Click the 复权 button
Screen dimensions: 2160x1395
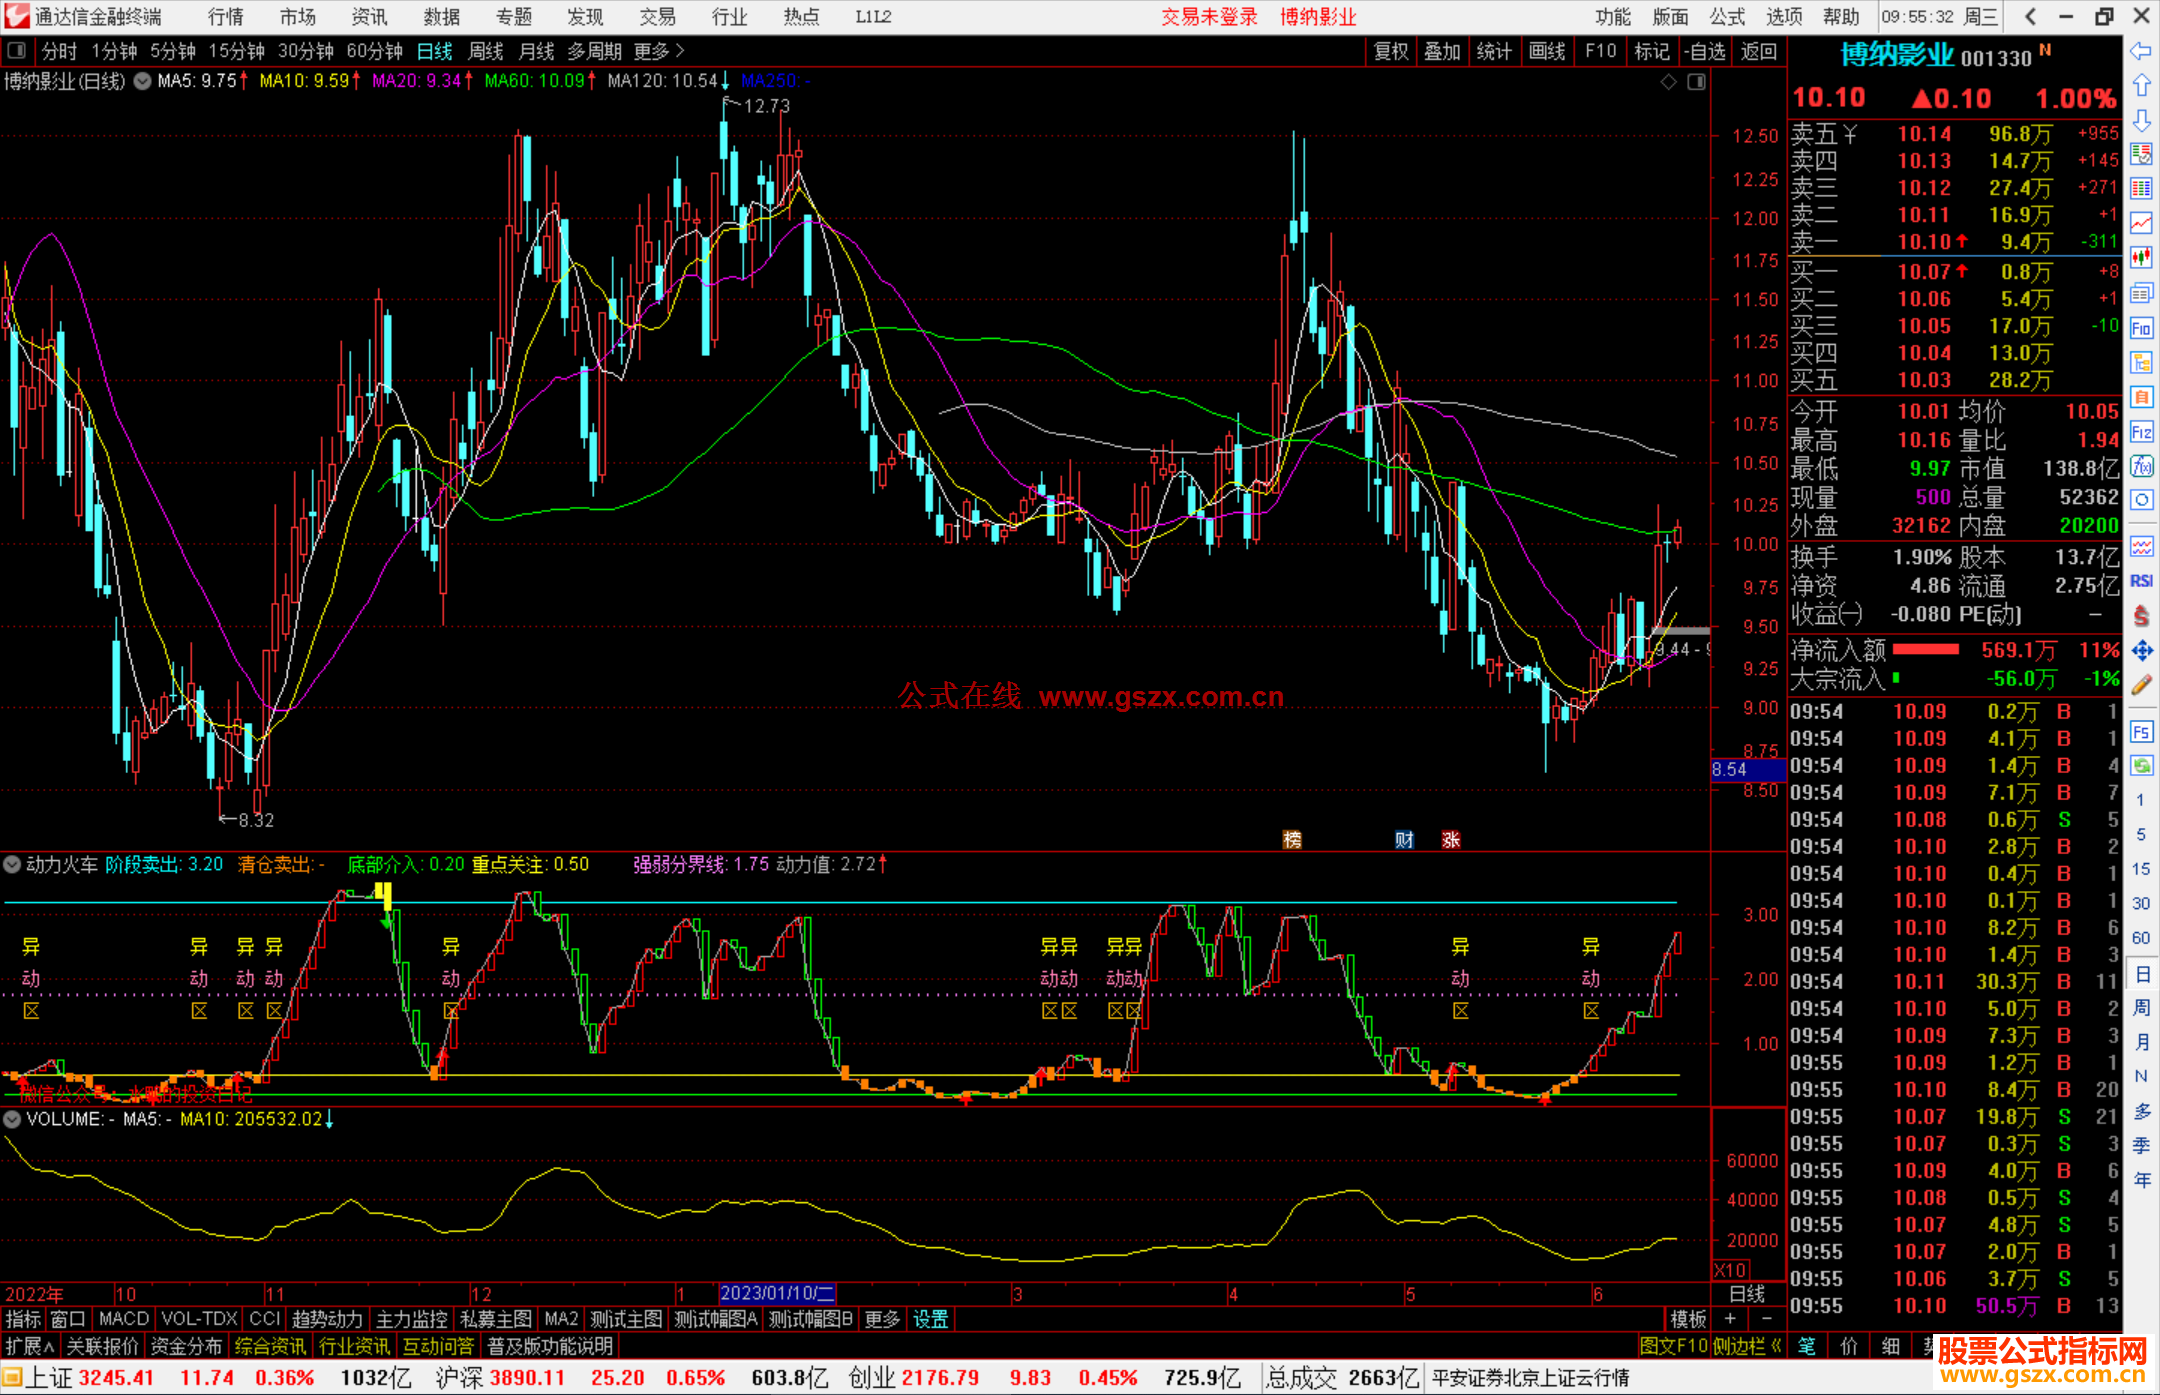(1390, 51)
